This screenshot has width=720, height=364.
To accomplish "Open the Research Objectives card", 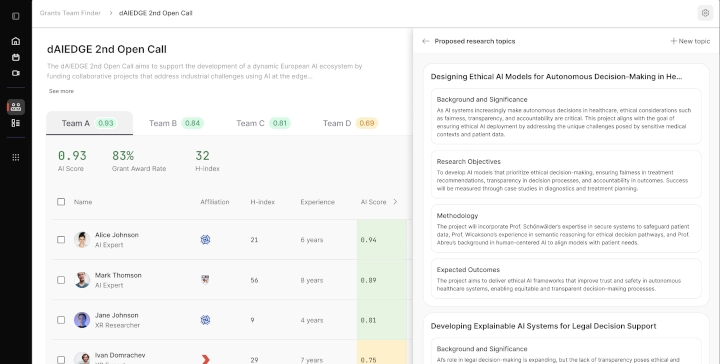I will pyautogui.click(x=566, y=175).
